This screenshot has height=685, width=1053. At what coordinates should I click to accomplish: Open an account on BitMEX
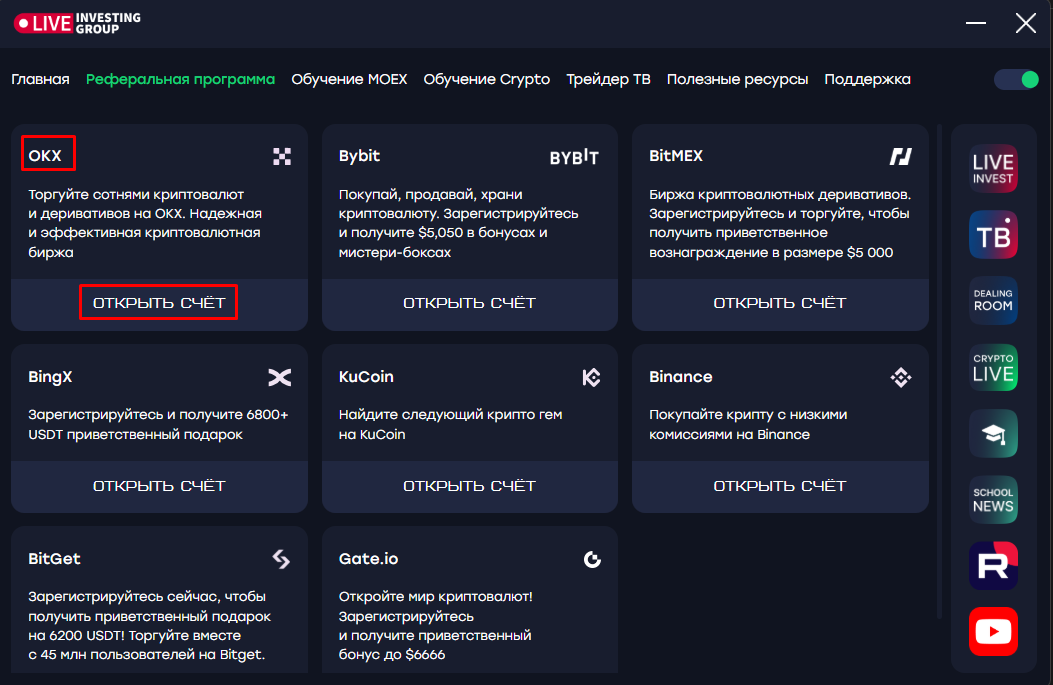780,303
